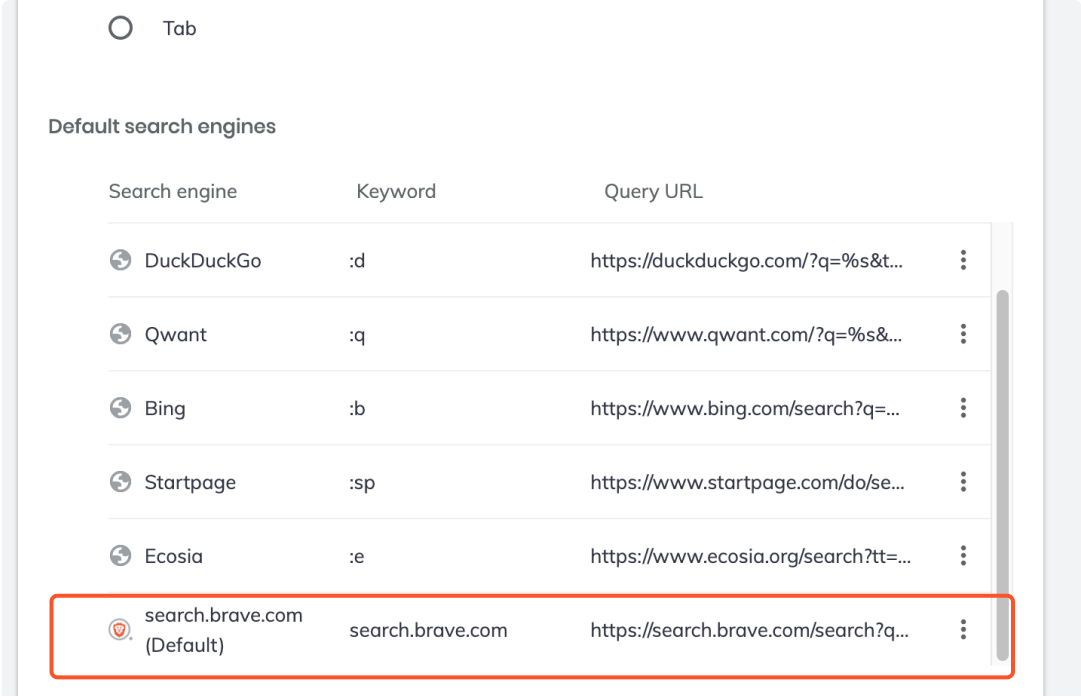Open Qwant row more-actions menu

(x=963, y=334)
